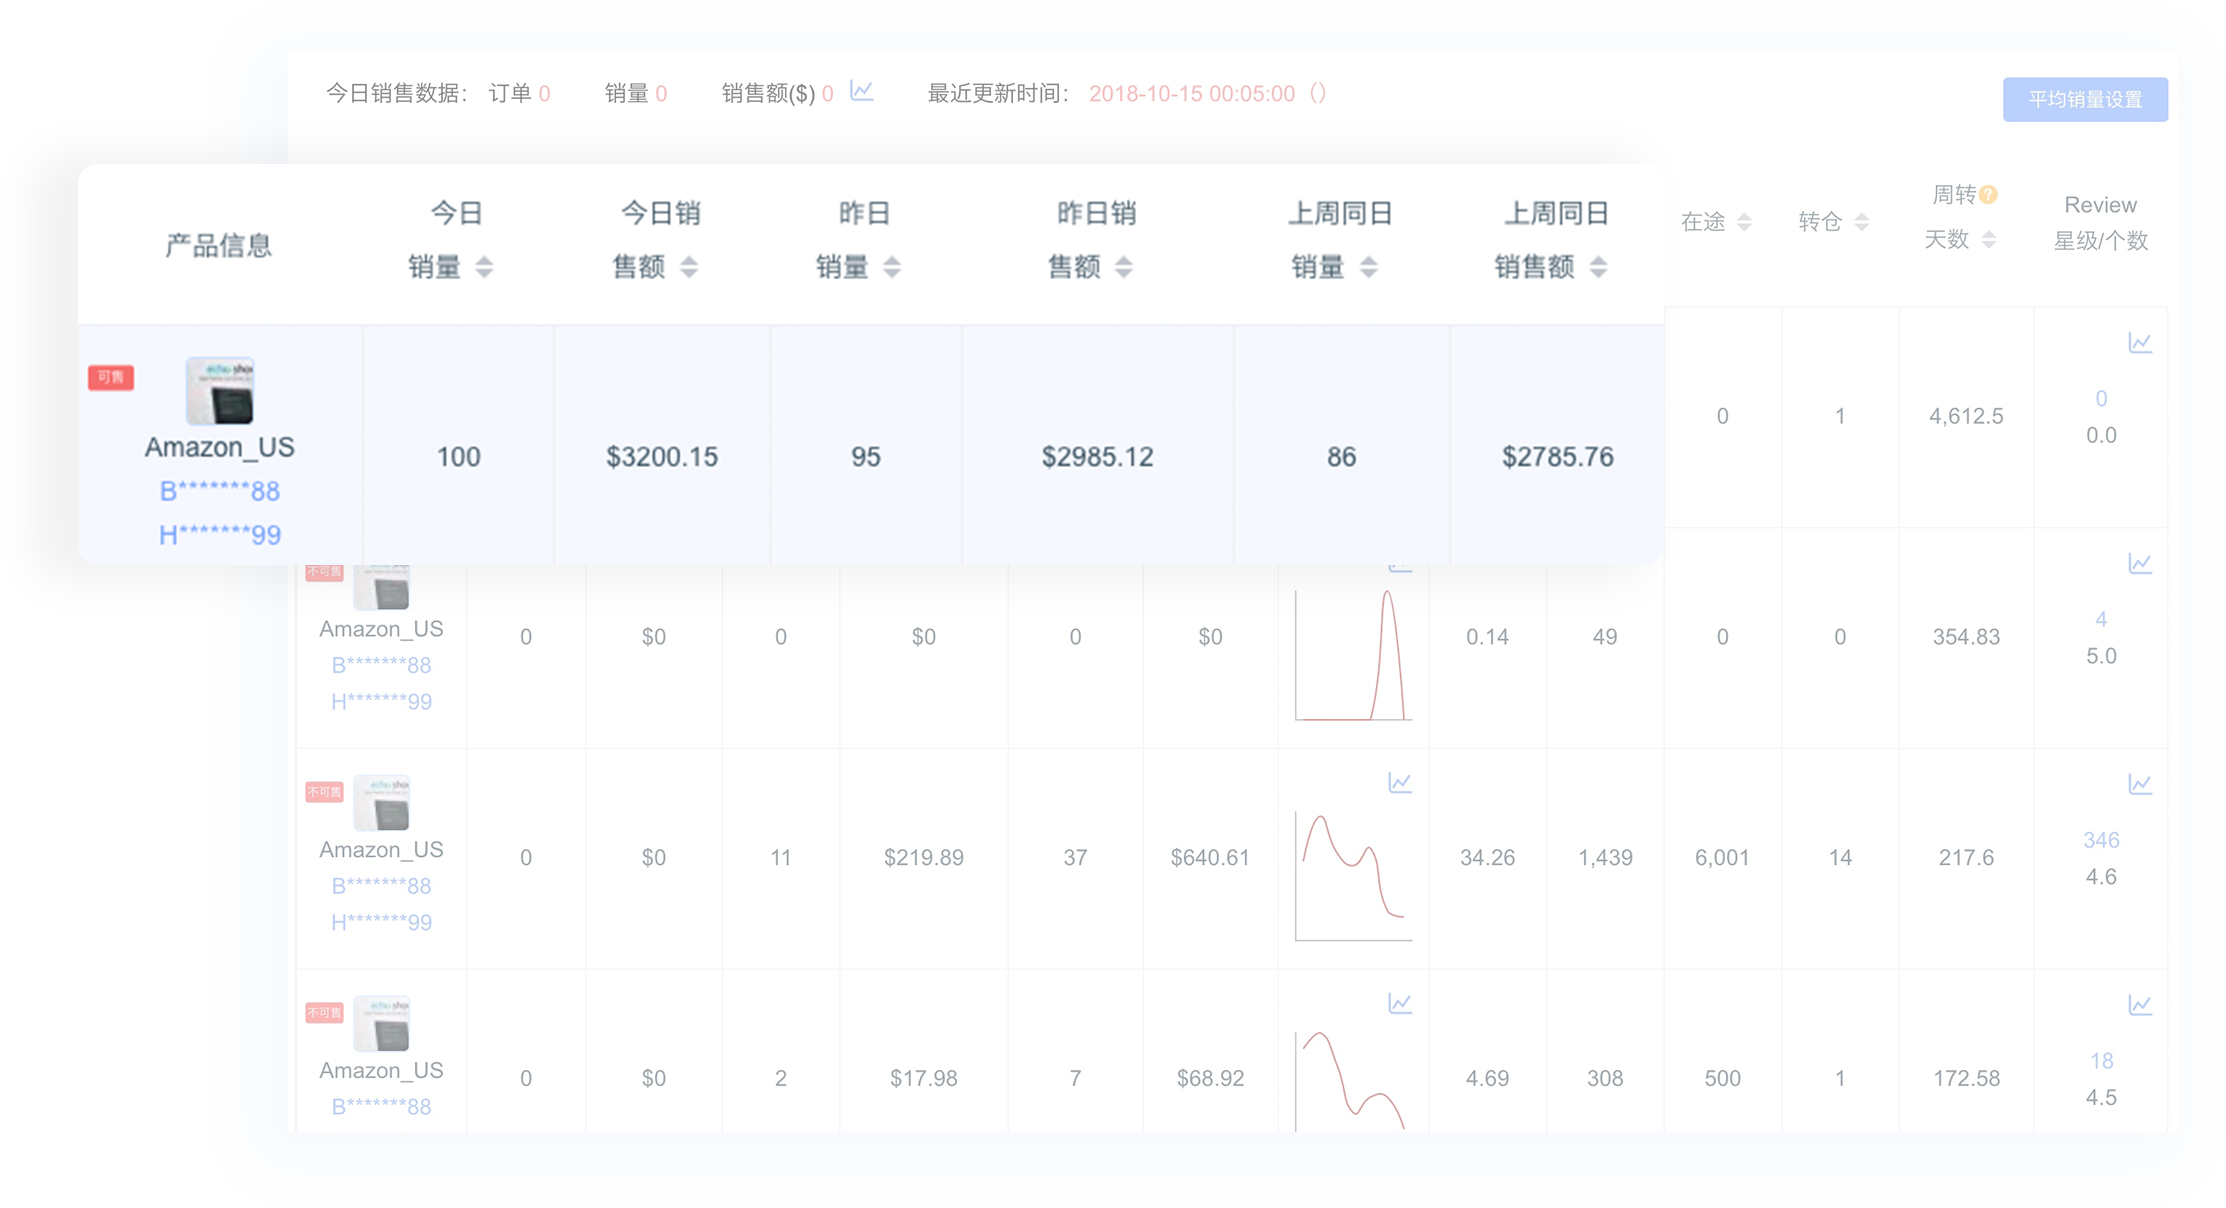
Task: Open sales trend chart icon beside $640.61
Action: tap(1400, 783)
